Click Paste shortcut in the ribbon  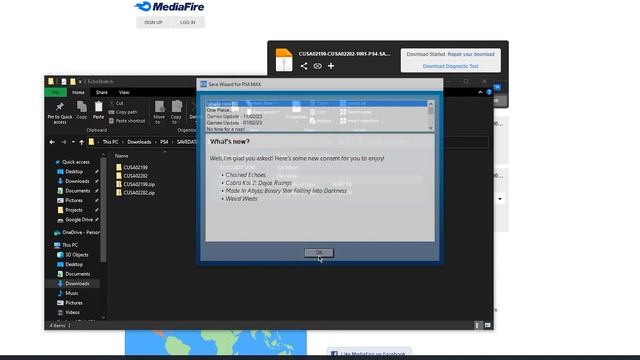127,121
